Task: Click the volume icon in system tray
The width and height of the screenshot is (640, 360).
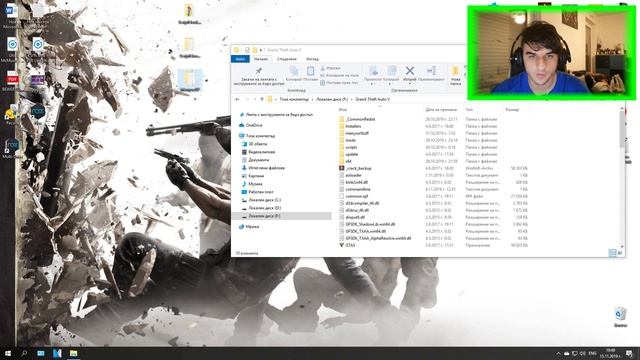Action: point(583,353)
